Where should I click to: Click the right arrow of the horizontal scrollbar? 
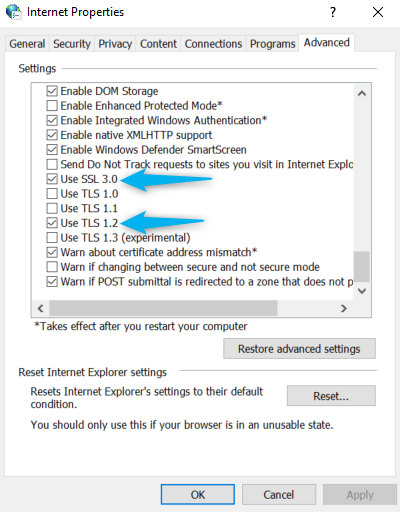coord(344,308)
